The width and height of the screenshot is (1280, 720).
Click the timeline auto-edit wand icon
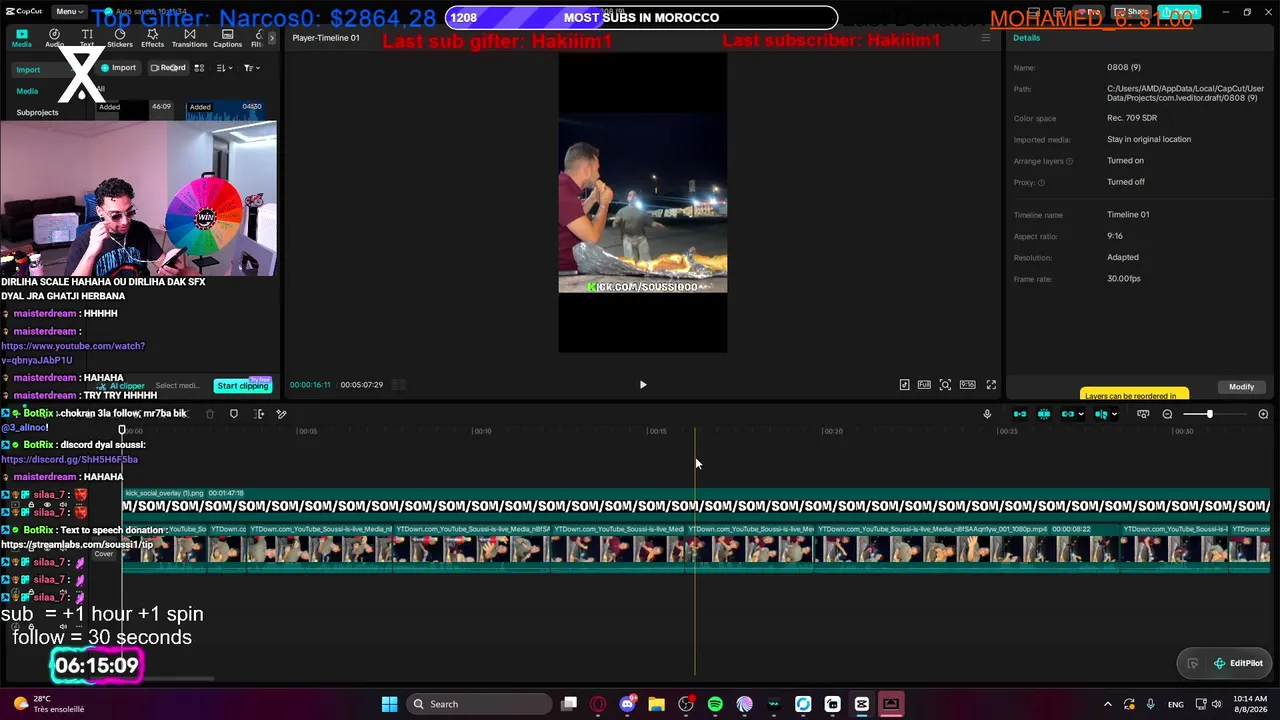pos(282,414)
